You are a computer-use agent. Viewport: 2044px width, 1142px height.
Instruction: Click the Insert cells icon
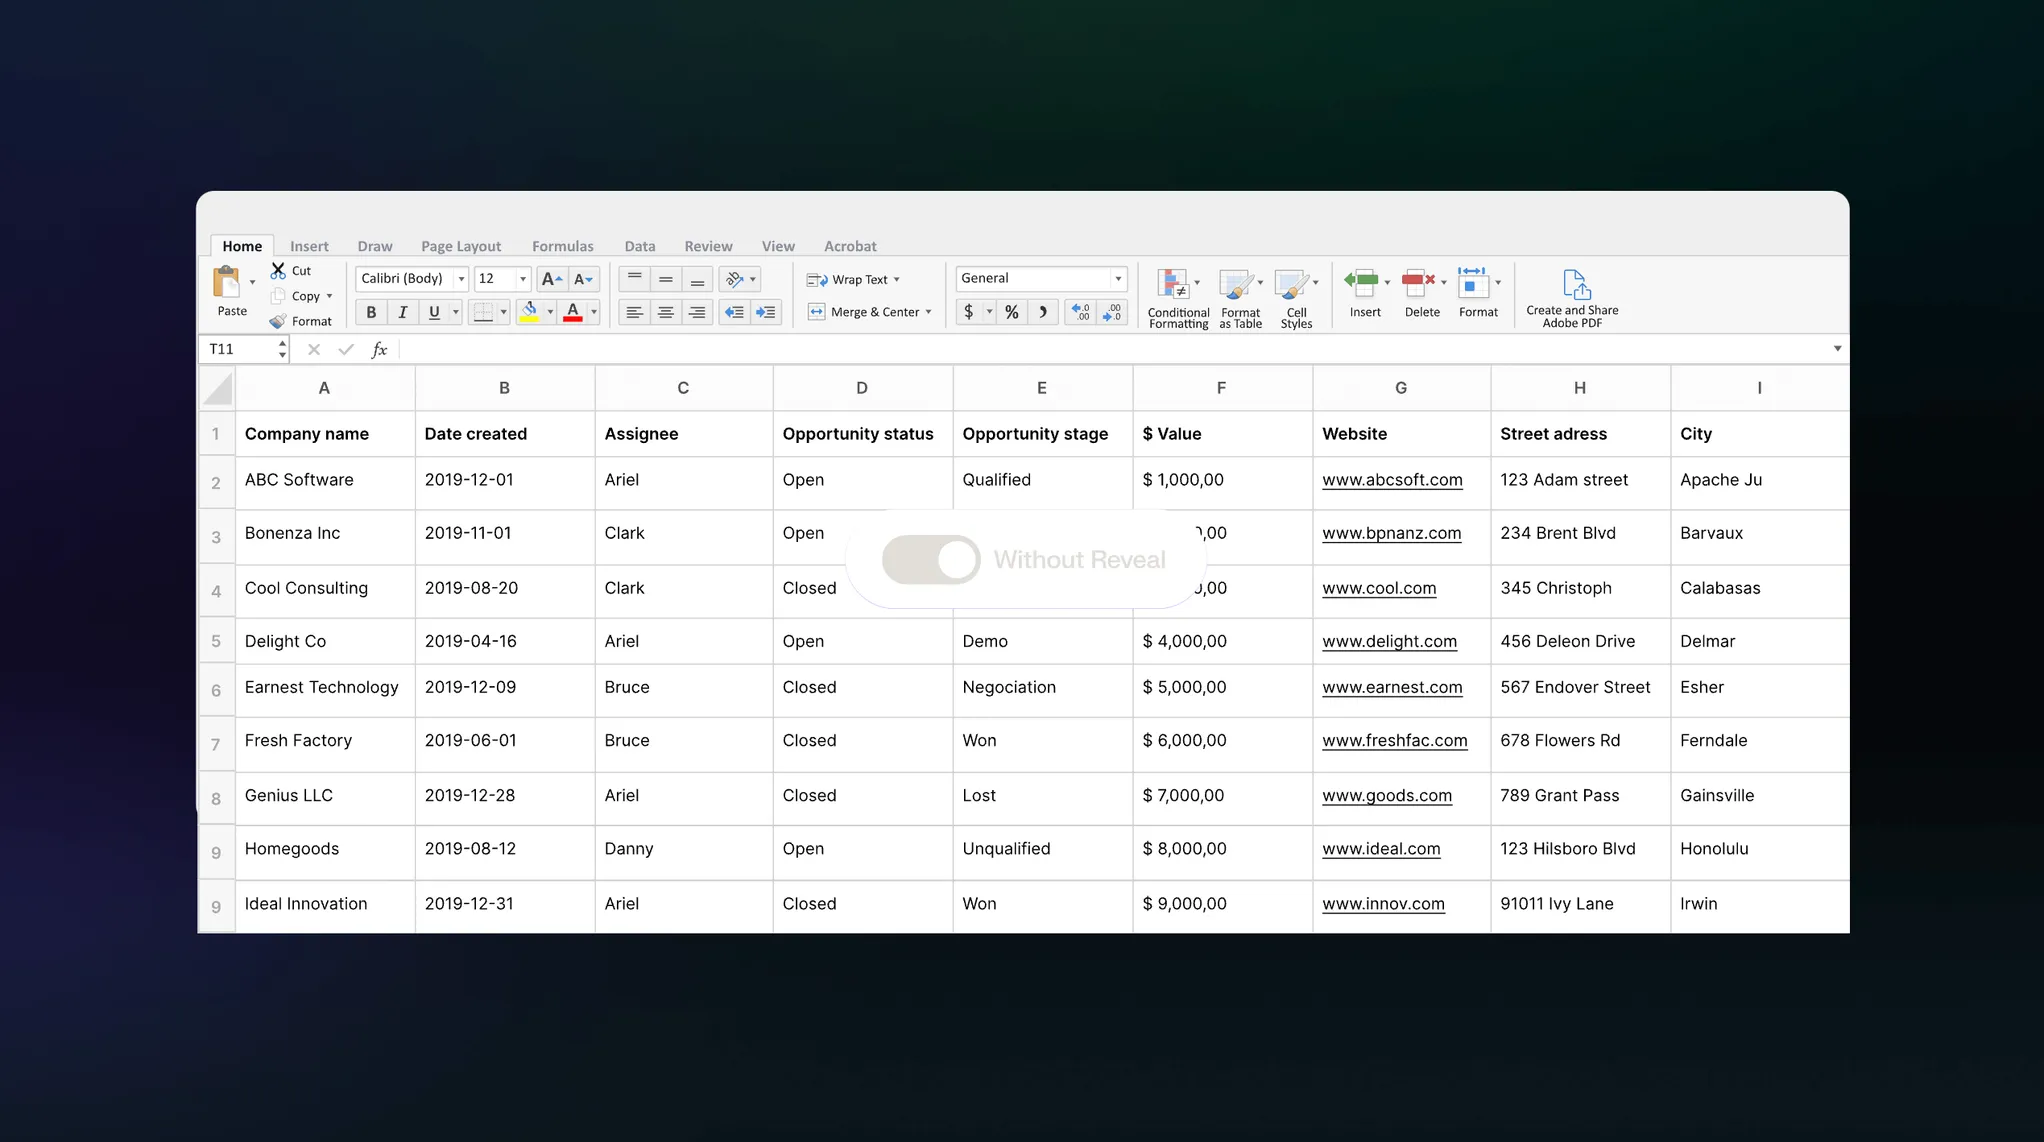point(1362,283)
